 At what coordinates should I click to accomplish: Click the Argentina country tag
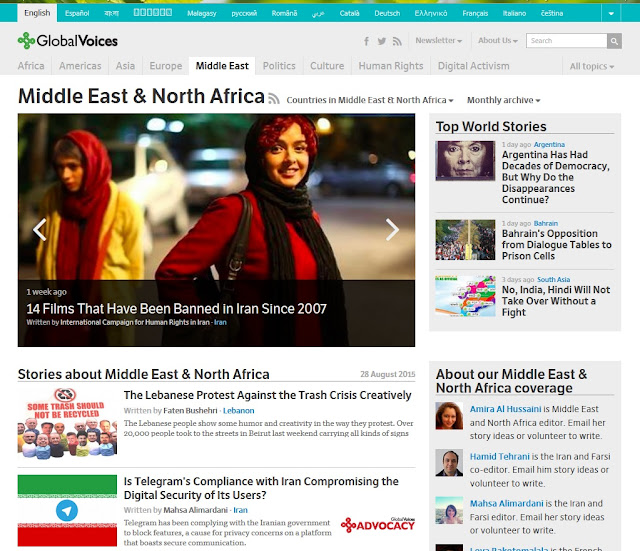coord(549,144)
